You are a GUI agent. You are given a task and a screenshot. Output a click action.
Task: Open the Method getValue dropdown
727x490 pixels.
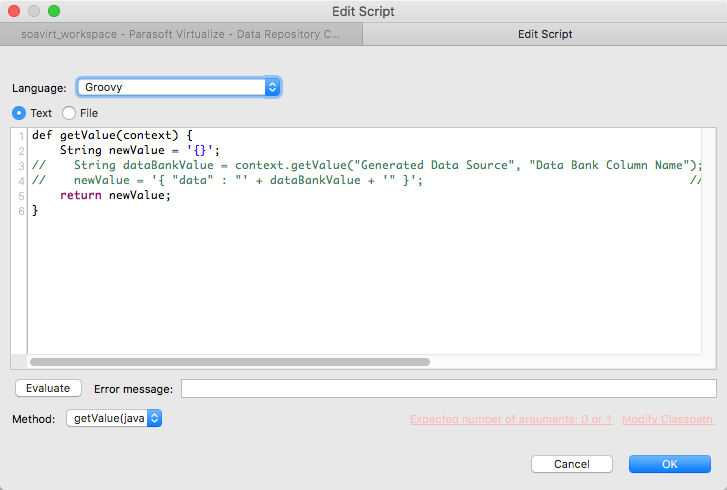(x=114, y=418)
